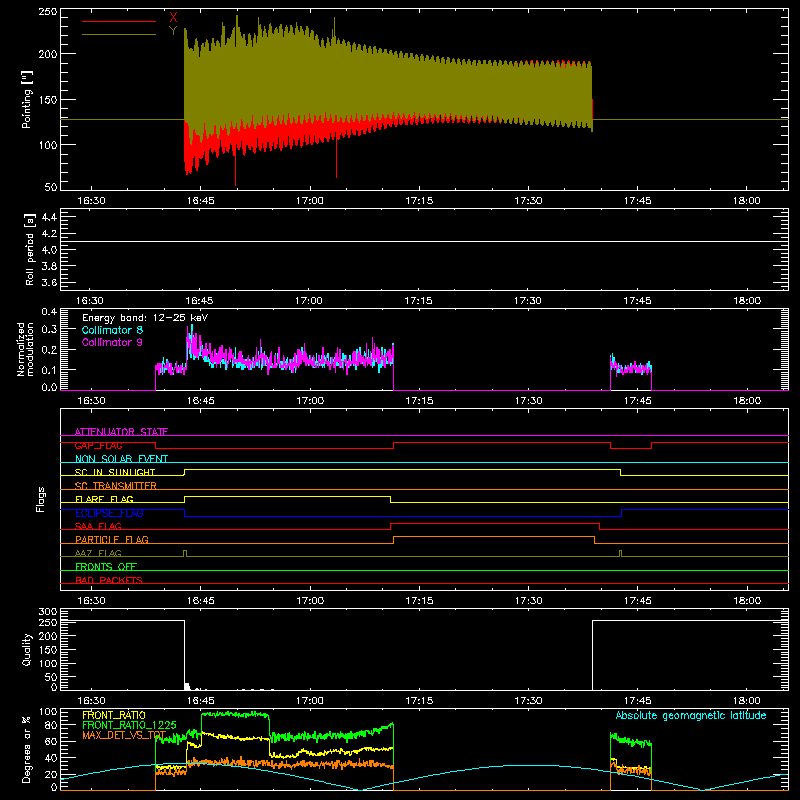This screenshot has height=800, width=800.
Task: Click the orange MAX_DET_VS_TOT legend label
Action: pyautogui.click(x=124, y=735)
